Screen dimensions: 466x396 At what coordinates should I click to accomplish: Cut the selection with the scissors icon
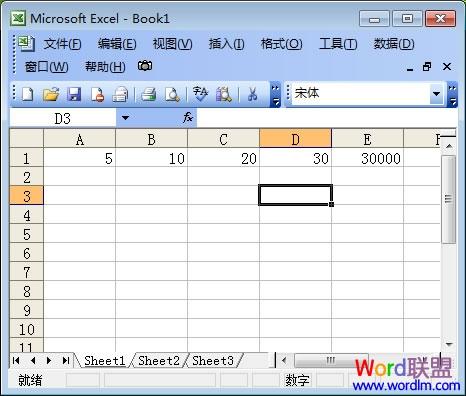tap(253, 94)
